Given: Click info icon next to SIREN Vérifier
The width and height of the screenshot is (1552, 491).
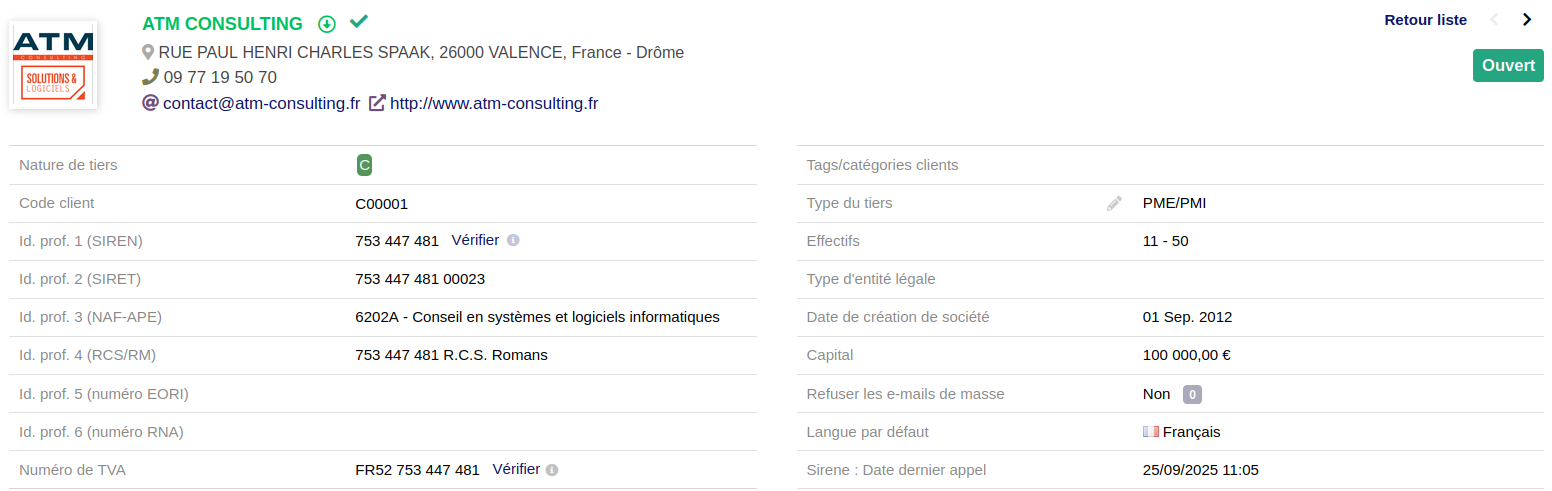Looking at the screenshot, I should point(513,240).
